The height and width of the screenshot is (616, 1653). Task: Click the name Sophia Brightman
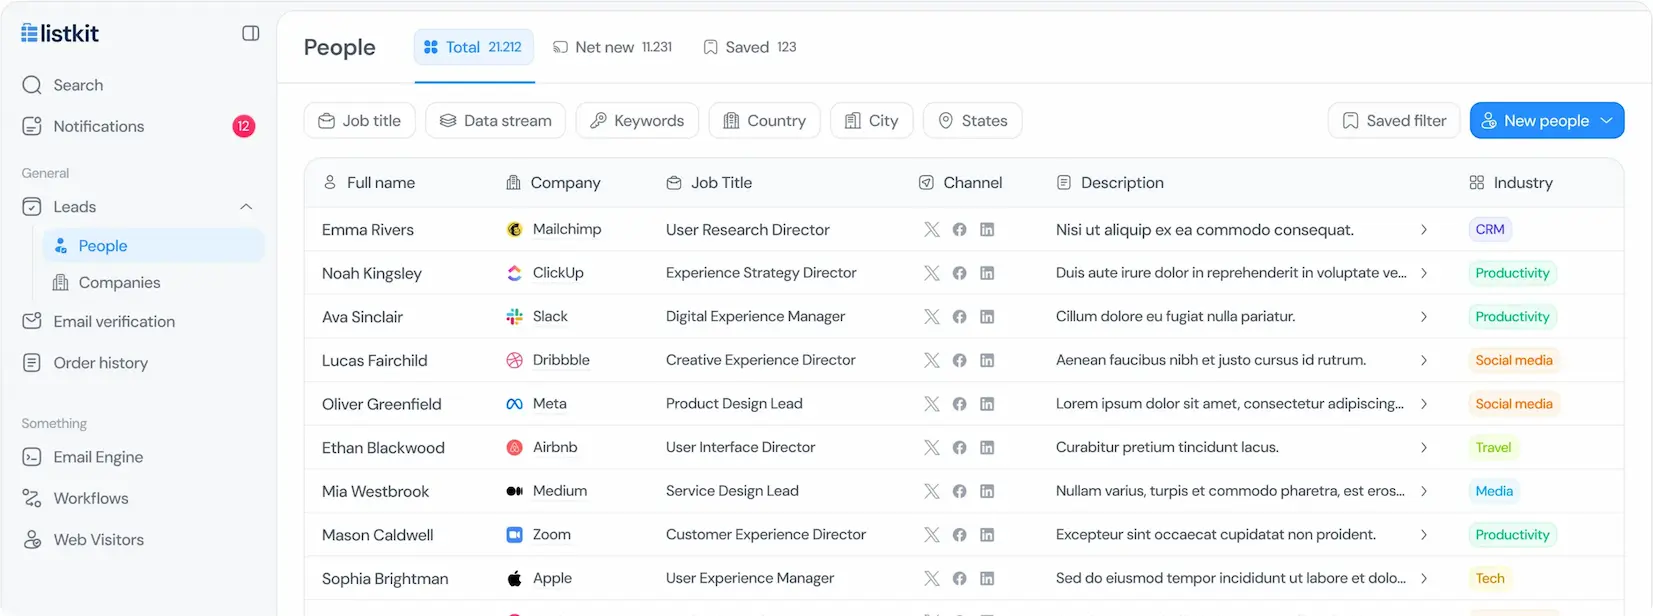click(x=385, y=579)
